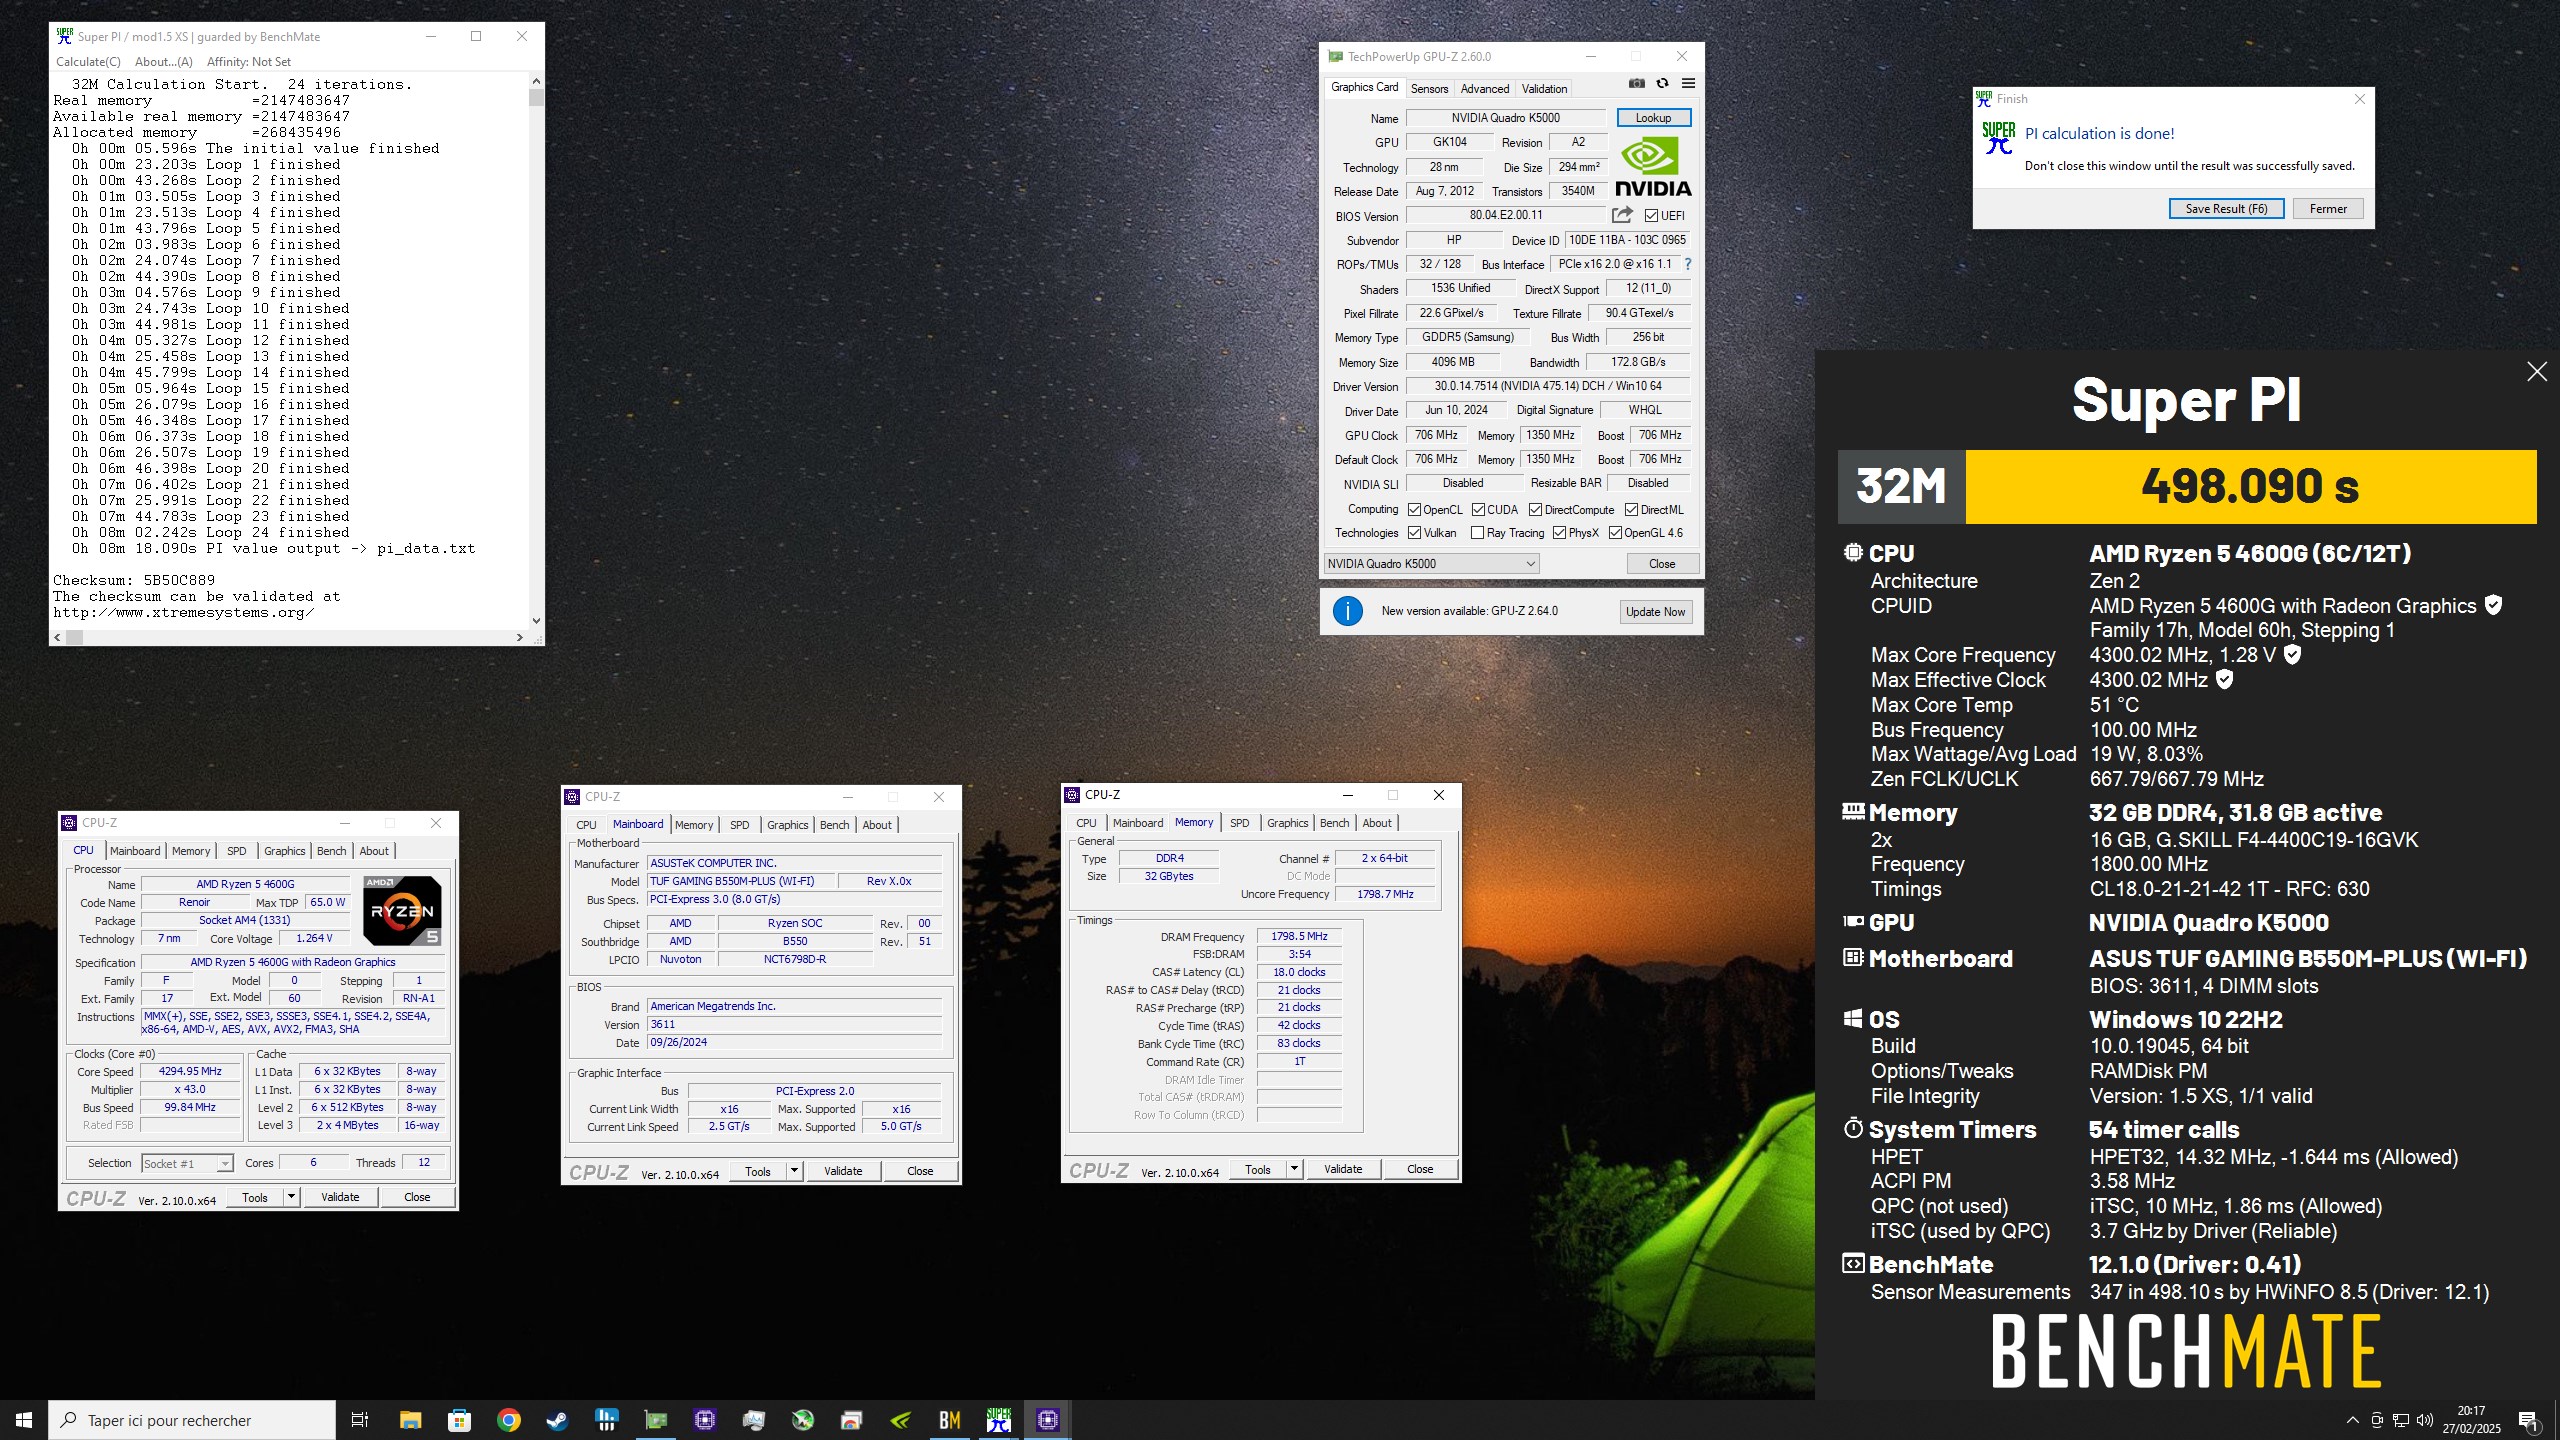This screenshot has width=2560, height=1440.
Task: Expand hidden system tray icons chevron
Action: click(2352, 1420)
